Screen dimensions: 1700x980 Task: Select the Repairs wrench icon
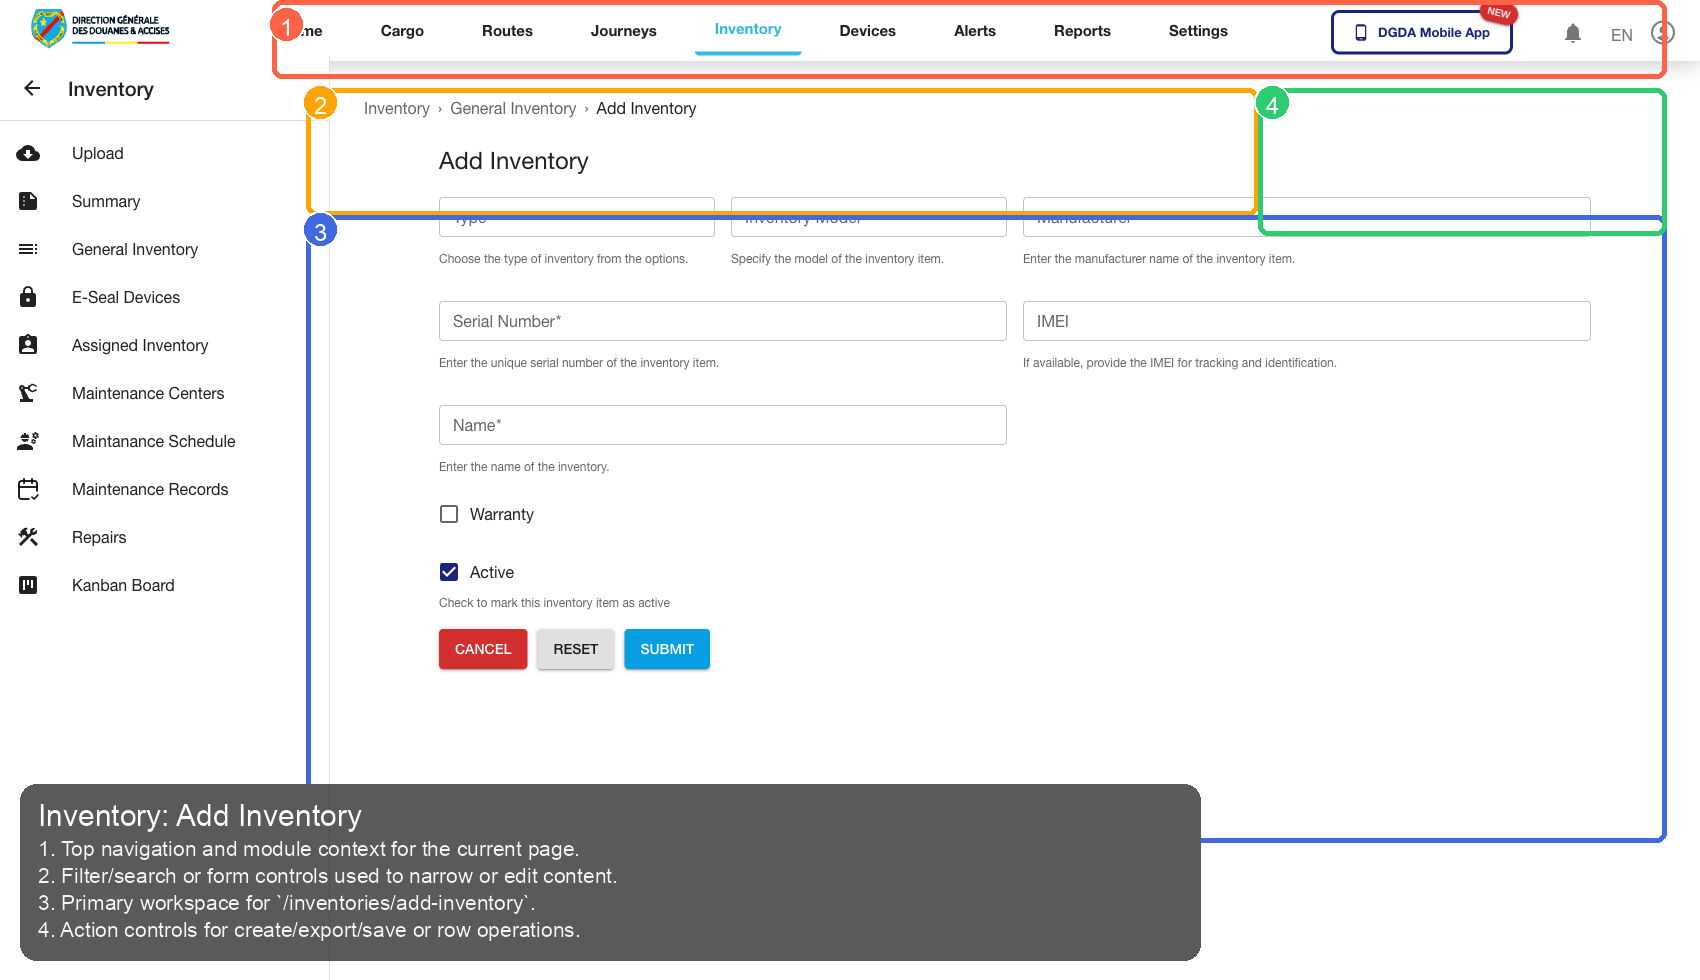point(28,537)
